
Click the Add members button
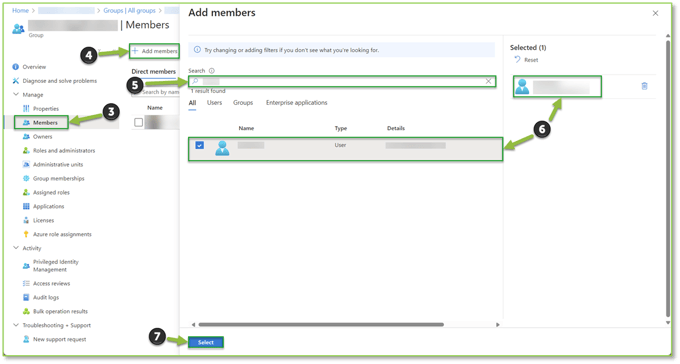[154, 51]
